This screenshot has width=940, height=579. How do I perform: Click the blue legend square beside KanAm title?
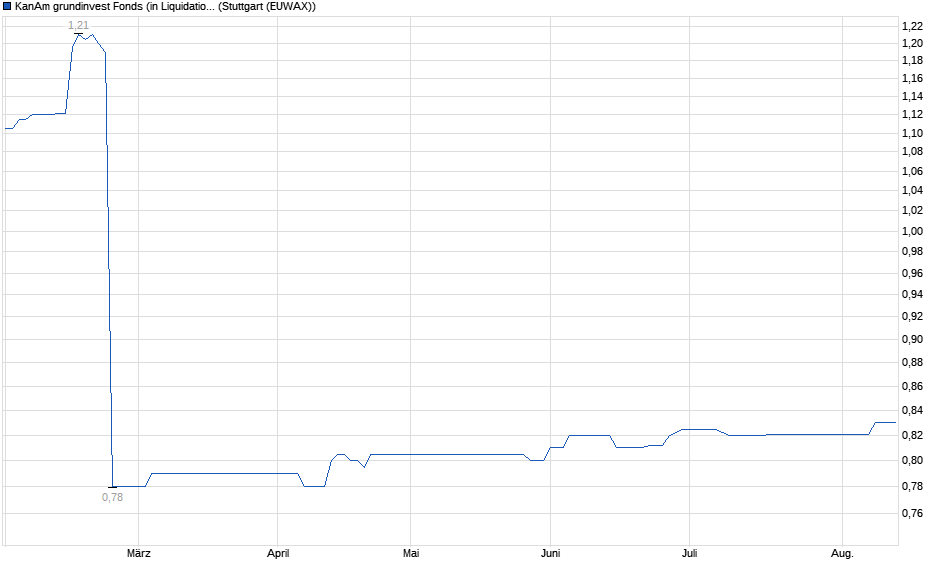coord(7,7)
